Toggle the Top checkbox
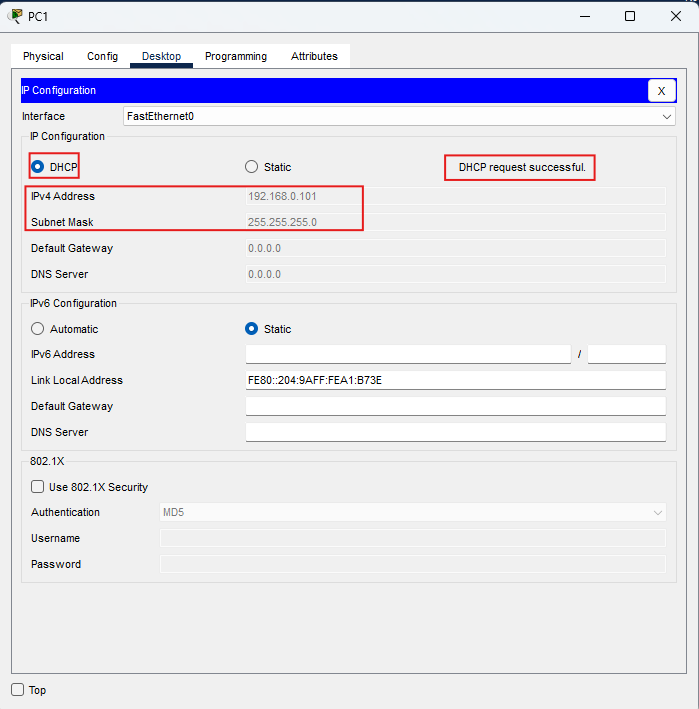The height and width of the screenshot is (709, 699). click(x=18, y=690)
